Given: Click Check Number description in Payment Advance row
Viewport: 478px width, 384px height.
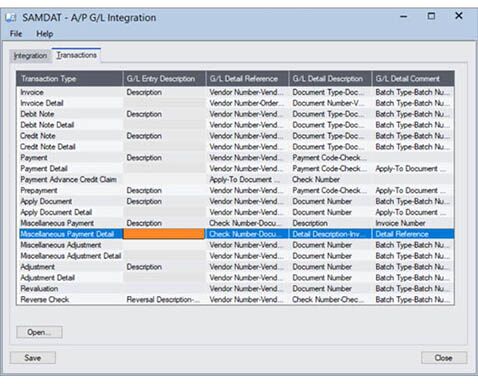Looking at the screenshot, I should point(330,180).
